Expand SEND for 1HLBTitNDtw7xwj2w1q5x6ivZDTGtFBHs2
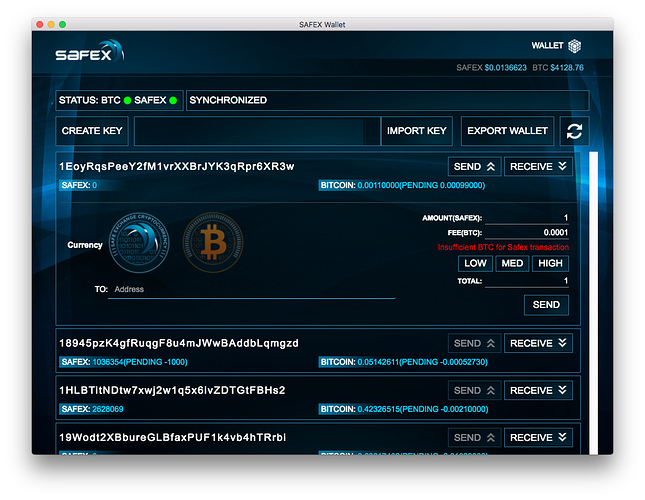 (x=474, y=390)
